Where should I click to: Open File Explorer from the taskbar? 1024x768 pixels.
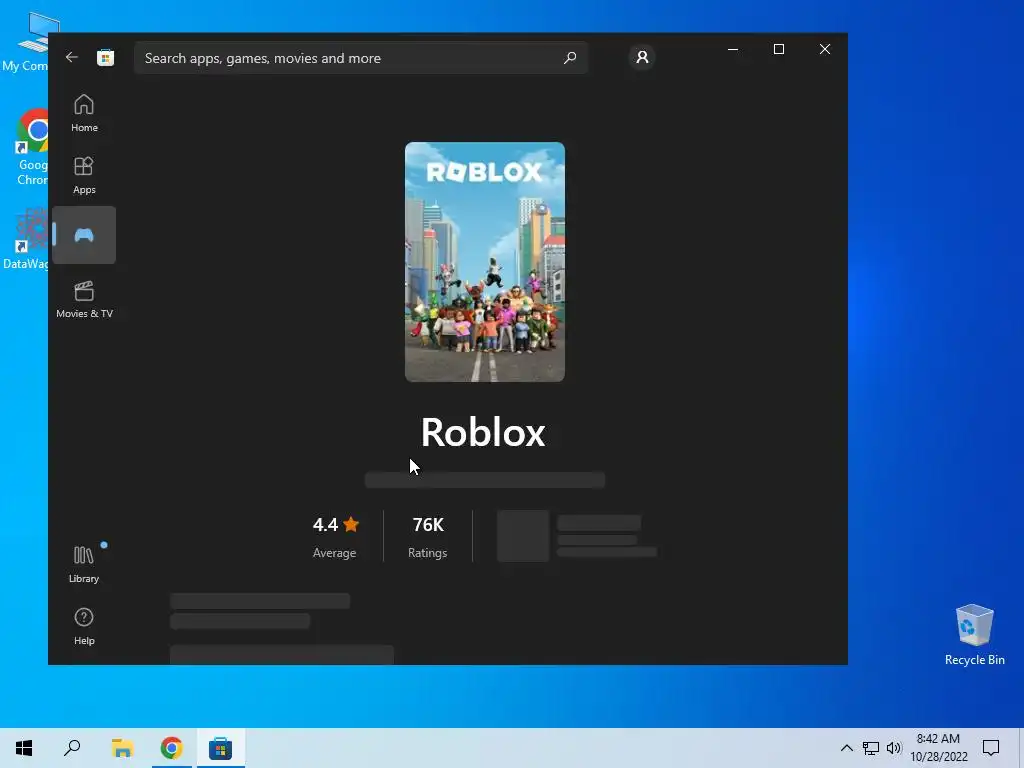tap(122, 748)
